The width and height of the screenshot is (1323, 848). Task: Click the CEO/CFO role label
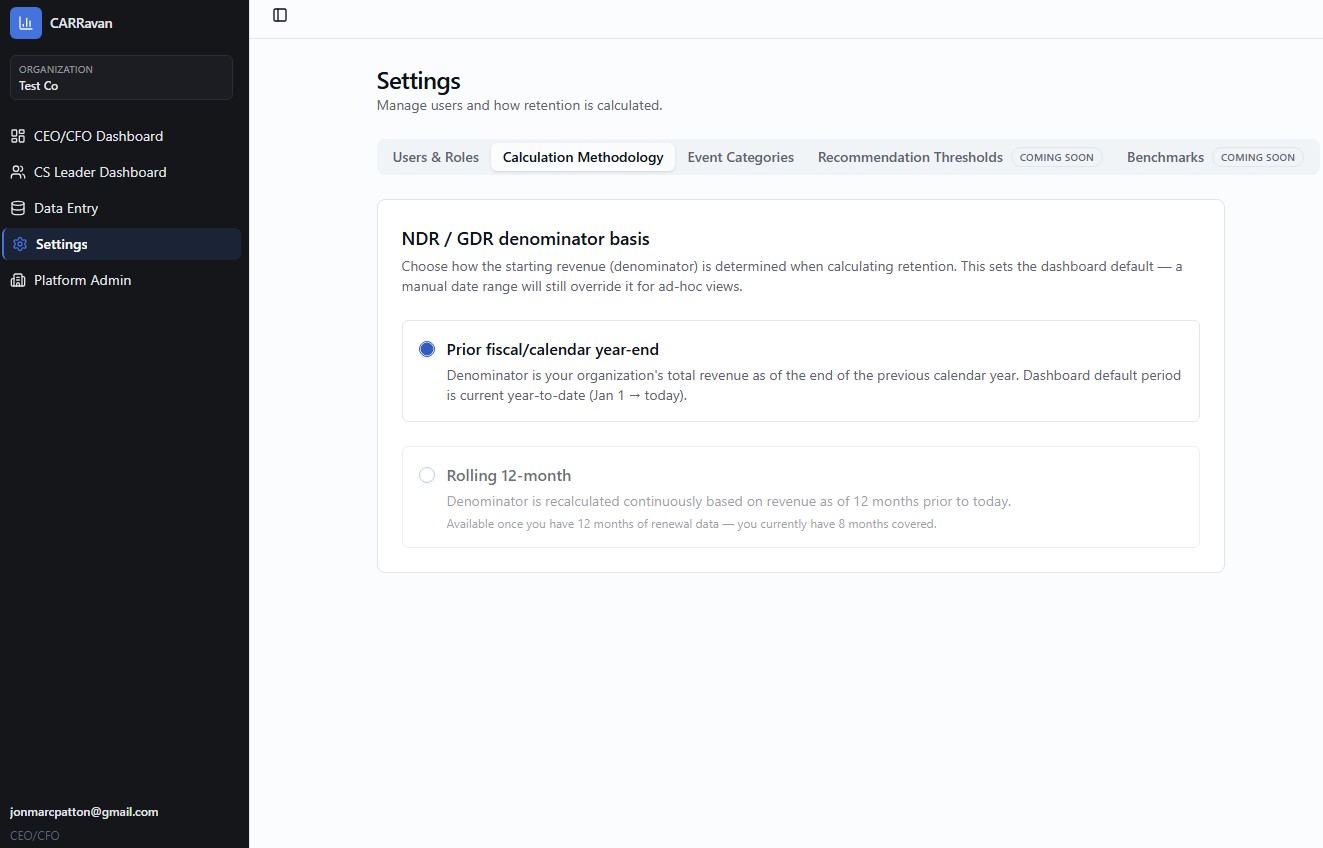click(x=35, y=835)
